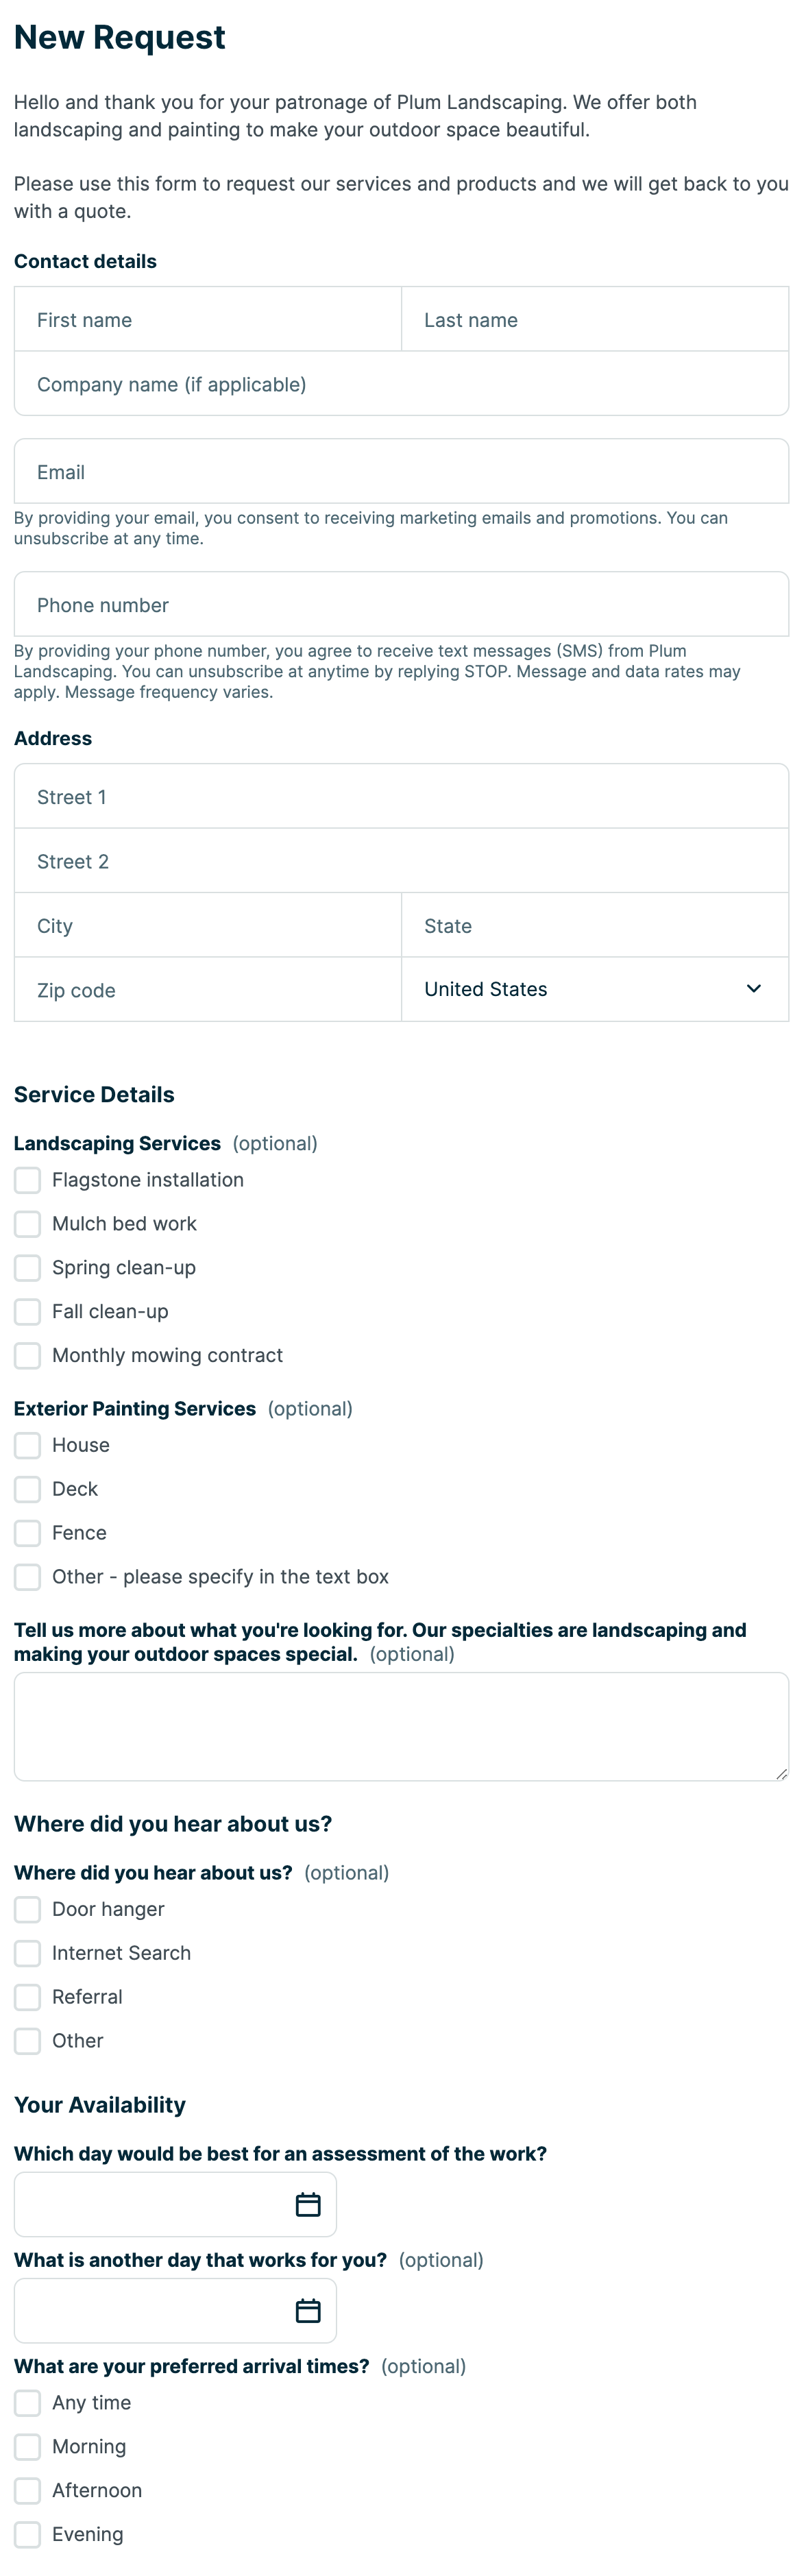The width and height of the screenshot is (806, 2576).
Task: Select the Phone number field
Action: click(401, 605)
